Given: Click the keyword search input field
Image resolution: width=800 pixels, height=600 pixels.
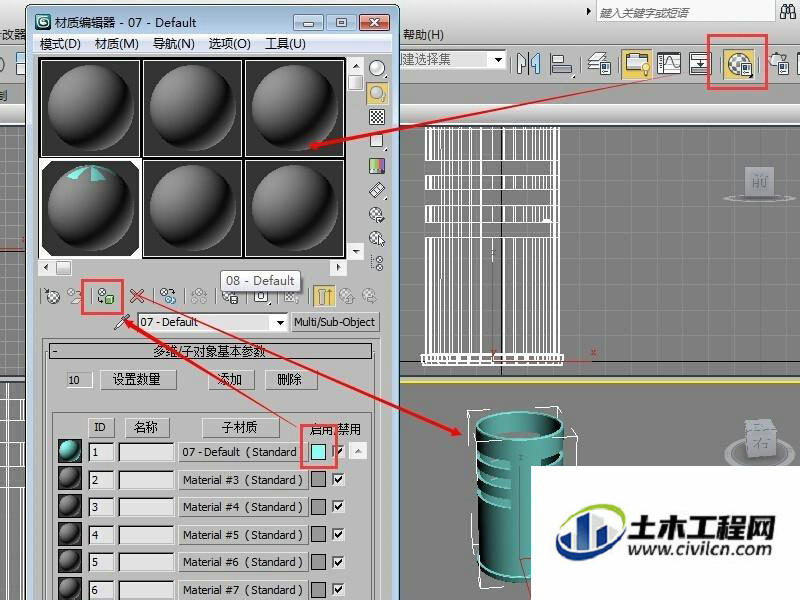Looking at the screenshot, I should click(685, 12).
